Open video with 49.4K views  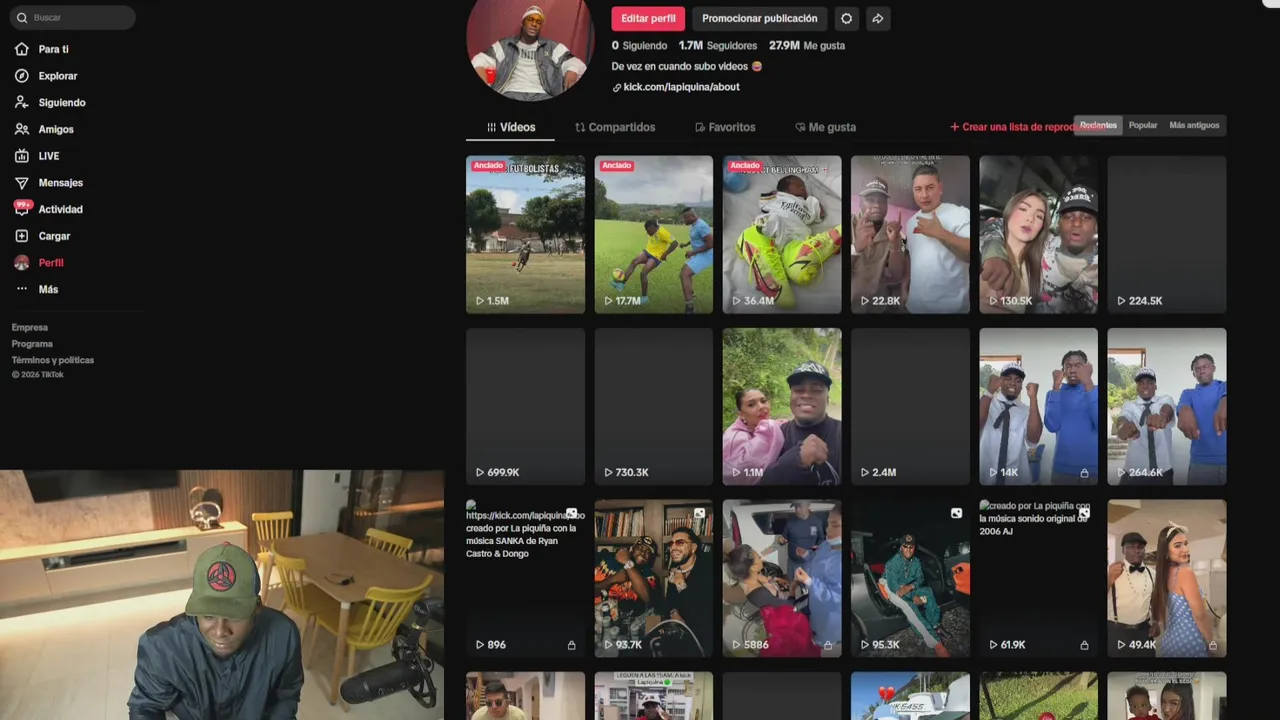click(1167, 578)
